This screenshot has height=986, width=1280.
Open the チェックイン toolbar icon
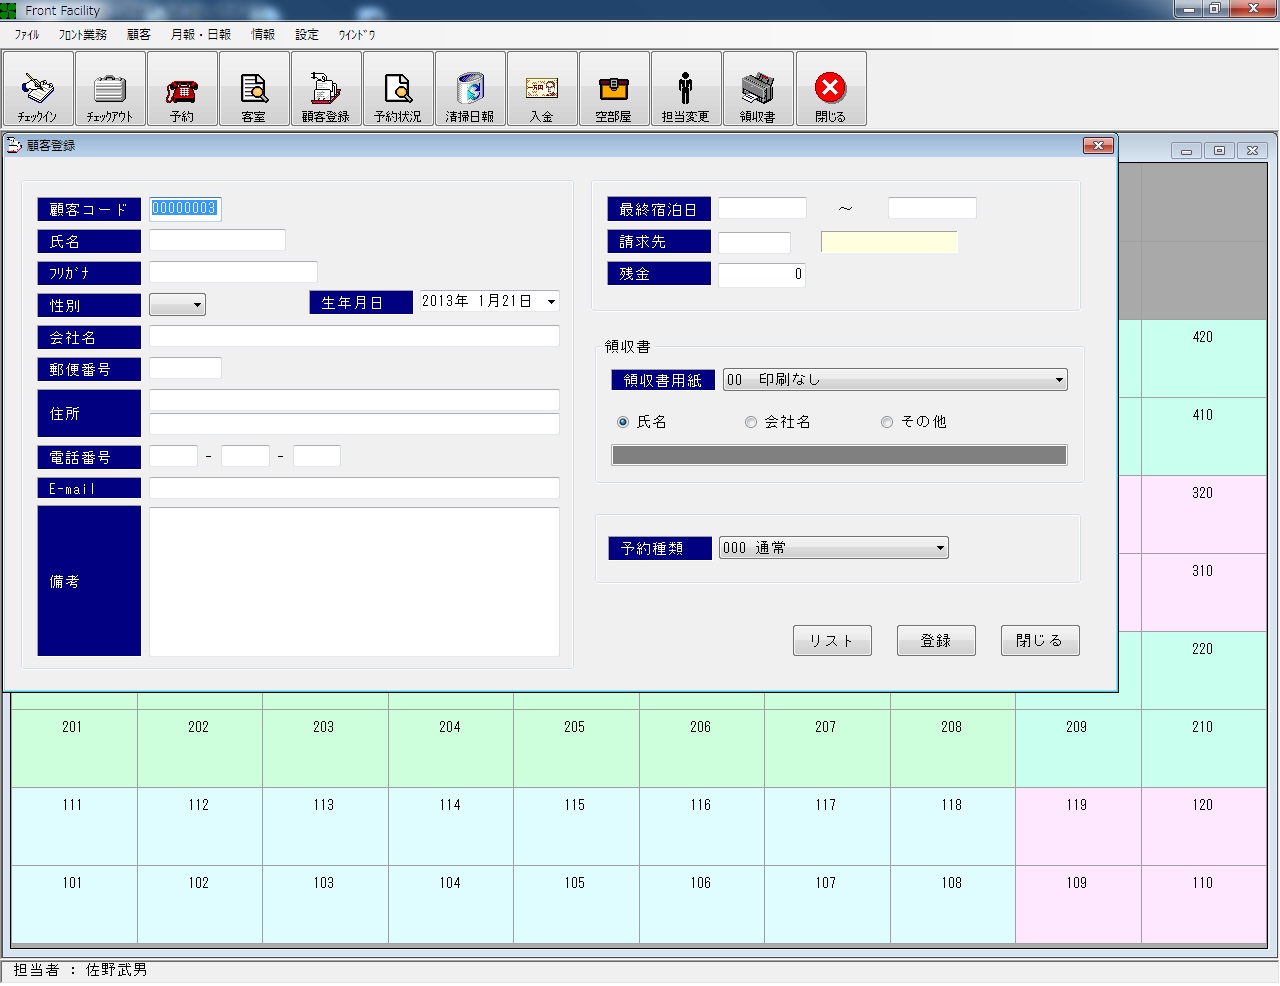click(x=38, y=89)
